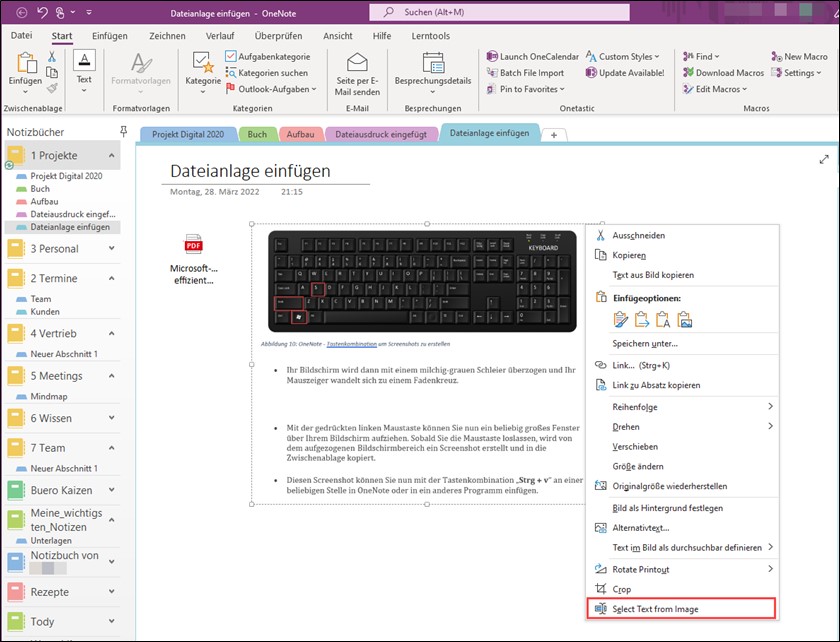The width and height of the screenshot is (840, 642).
Task: Toggle Aufgabenkategorie checkbox
Action: 231,56
